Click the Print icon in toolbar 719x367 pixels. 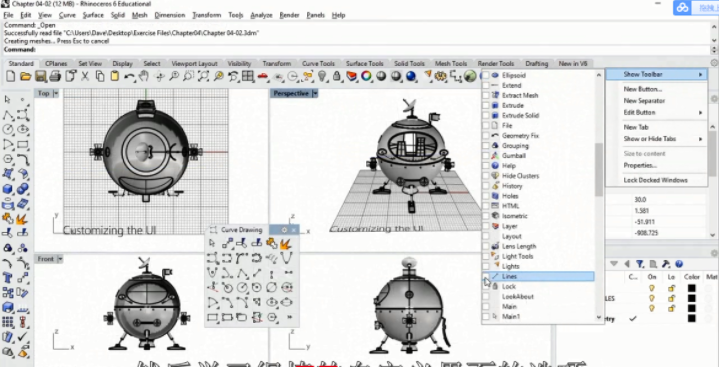55,76
